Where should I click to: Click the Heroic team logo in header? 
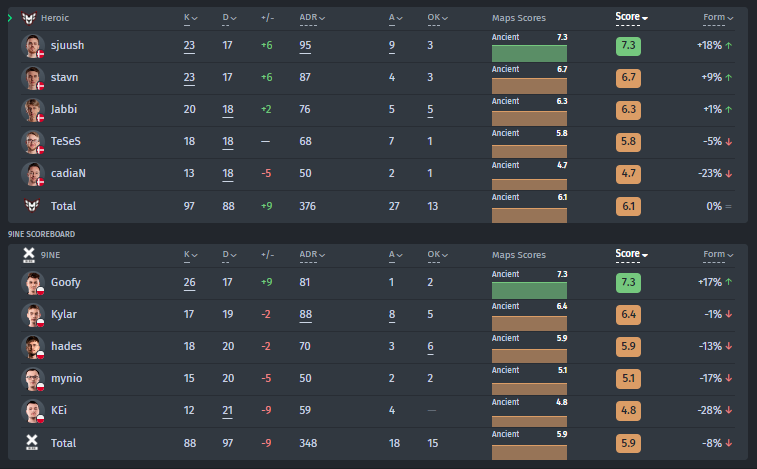[x=29, y=18]
